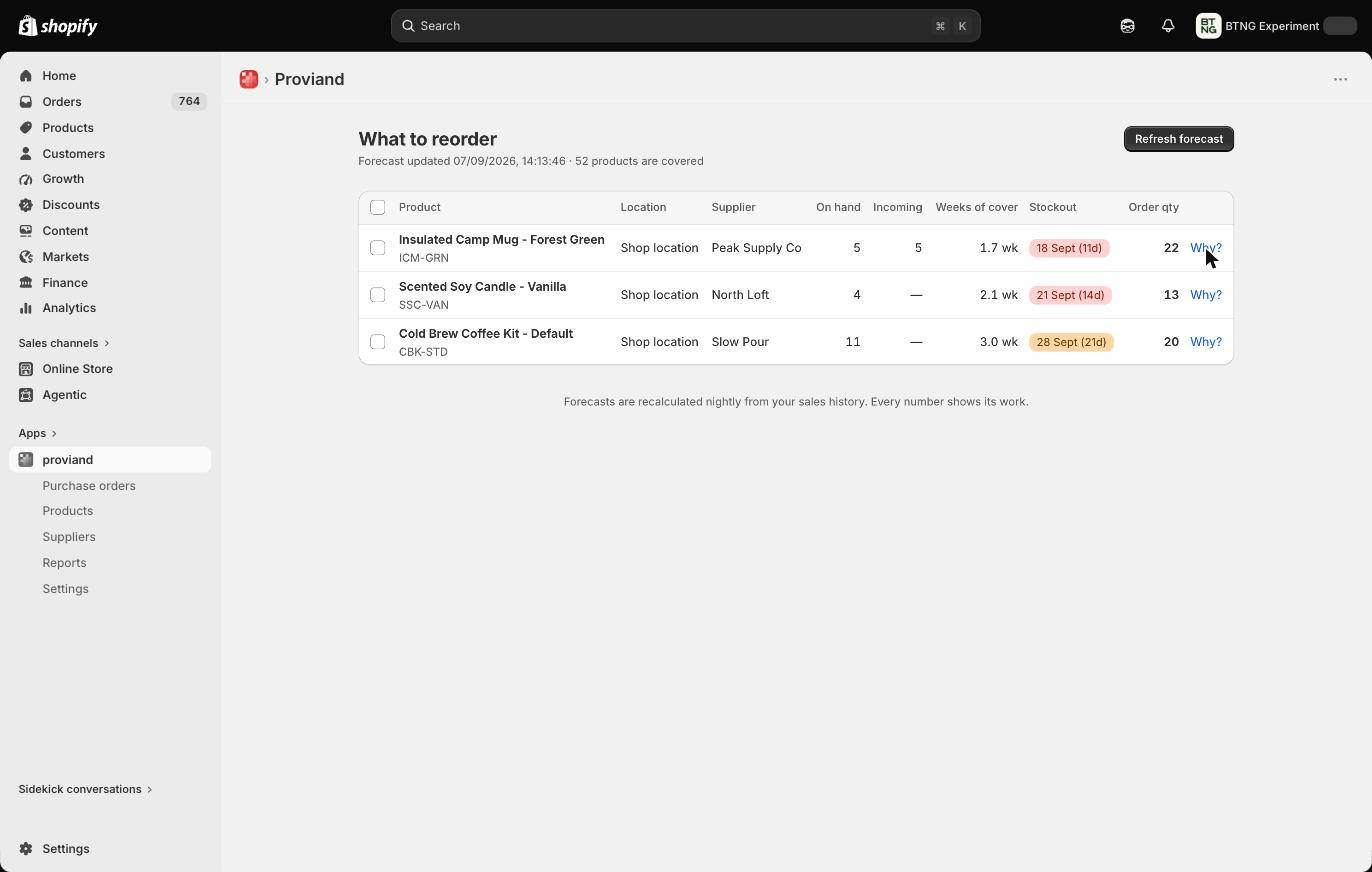
Task: Click the Proviand app icon in breadcrumb
Action: point(249,79)
